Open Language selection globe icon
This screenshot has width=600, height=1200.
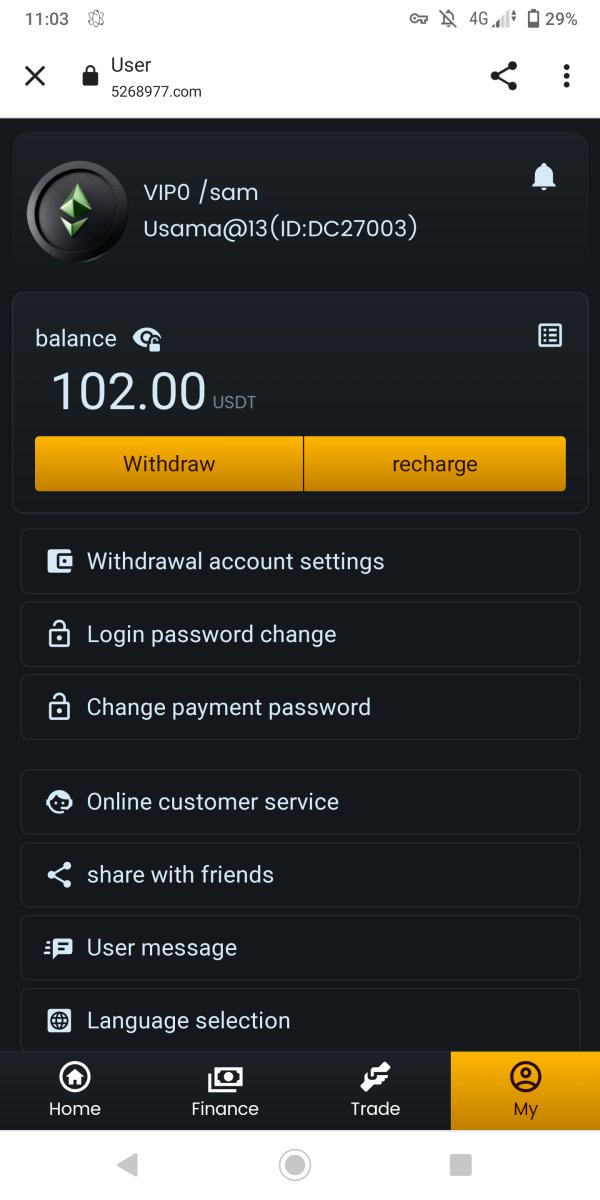[x=60, y=1021]
